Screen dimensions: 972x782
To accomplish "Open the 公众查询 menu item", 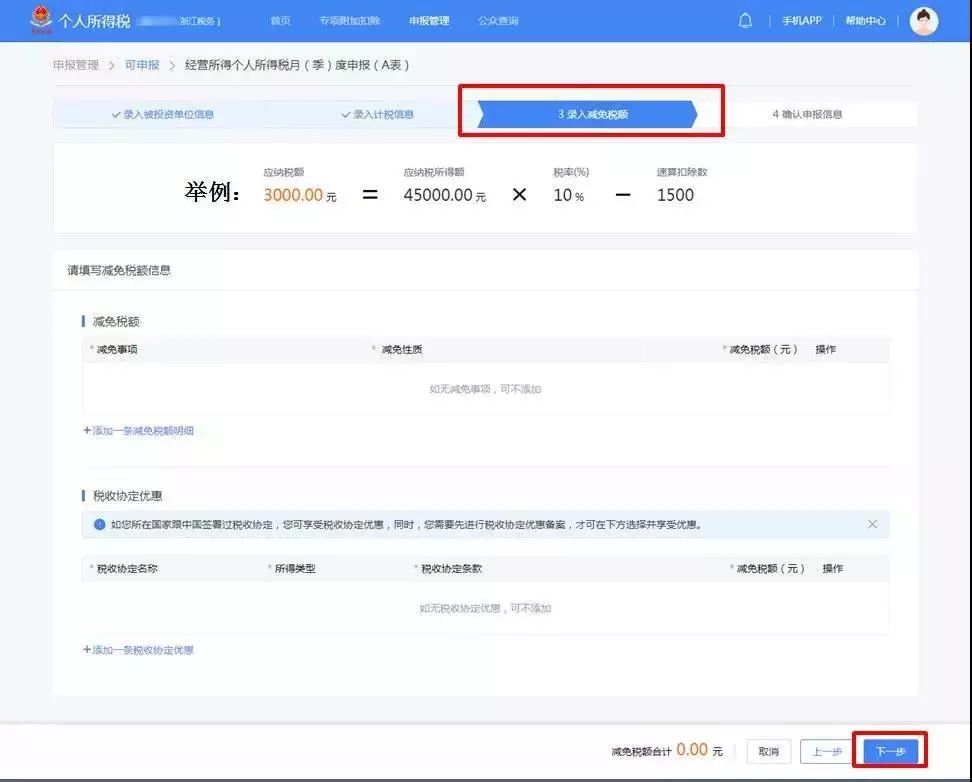I will pyautogui.click(x=498, y=20).
